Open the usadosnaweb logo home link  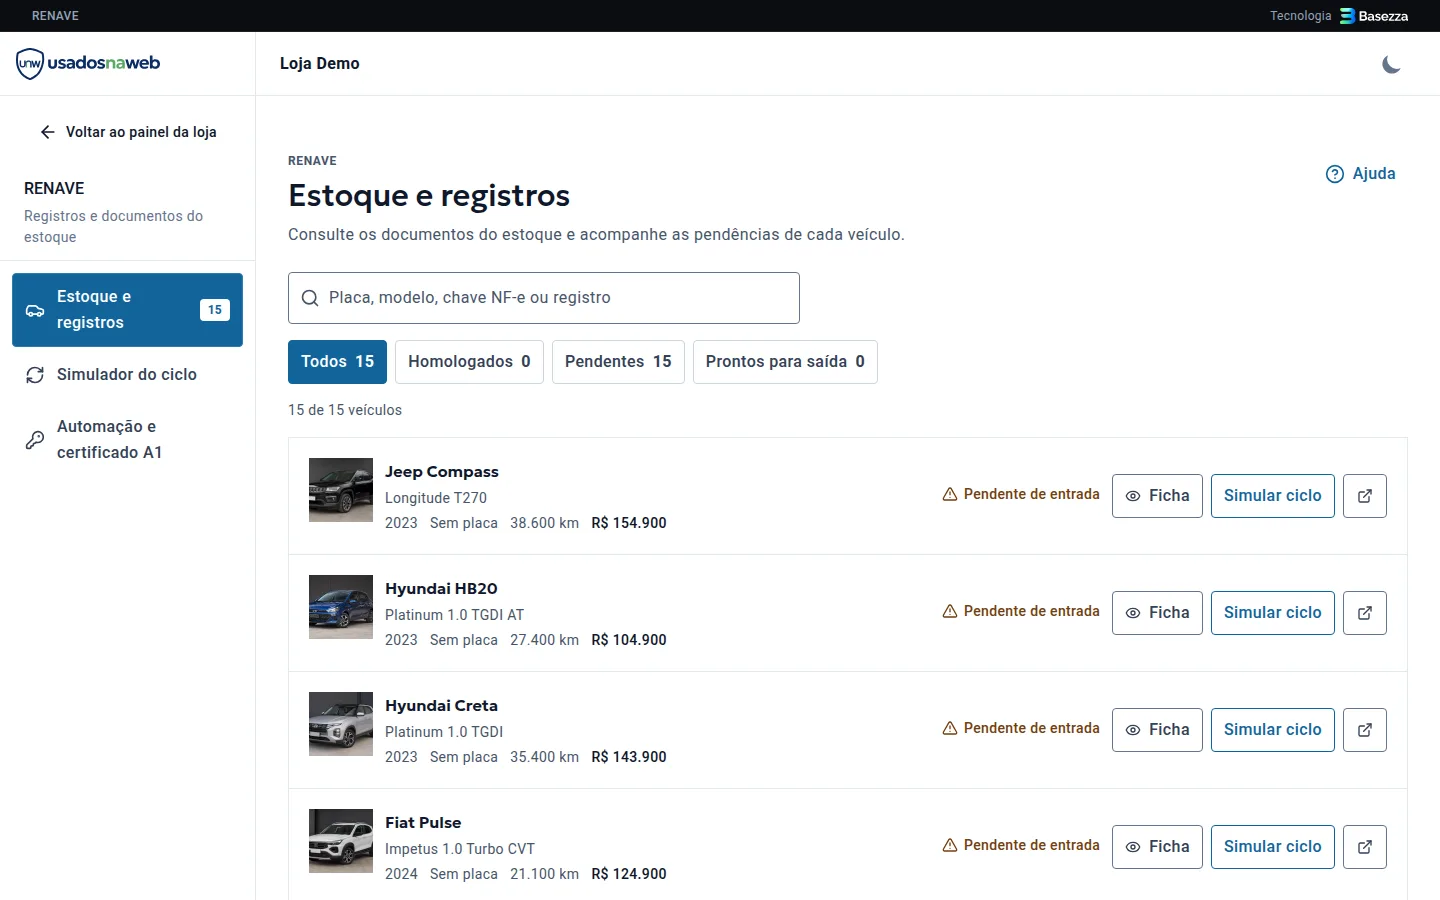tap(88, 63)
